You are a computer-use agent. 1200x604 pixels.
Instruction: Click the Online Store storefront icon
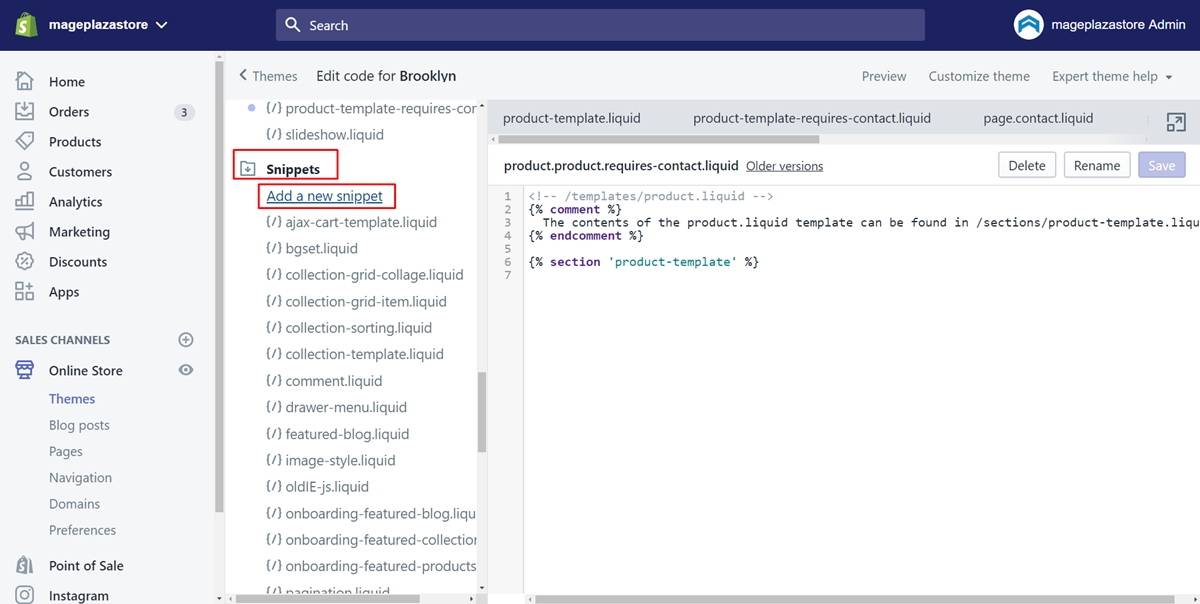click(x=25, y=370)
